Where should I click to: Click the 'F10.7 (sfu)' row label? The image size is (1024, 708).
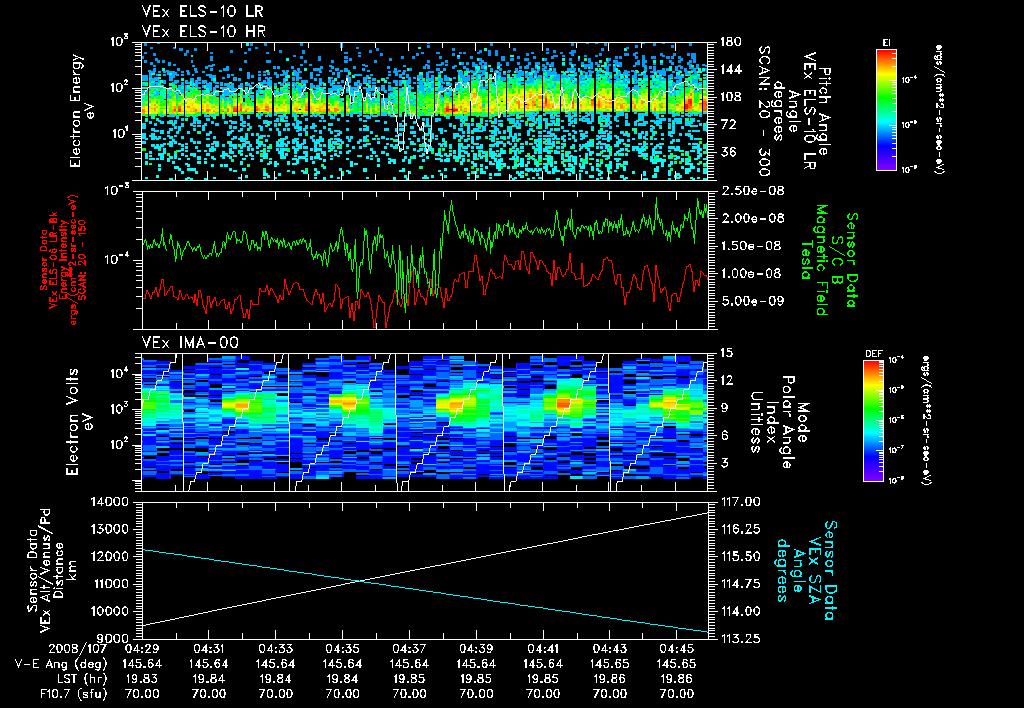(73, 694)
